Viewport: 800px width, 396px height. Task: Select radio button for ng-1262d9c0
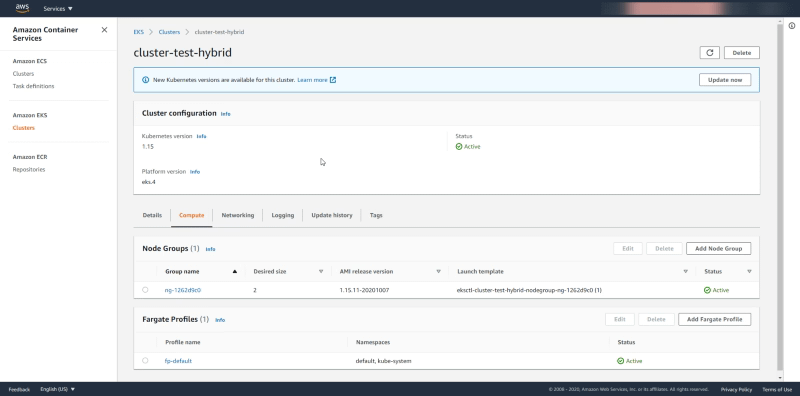click(145, 290)
